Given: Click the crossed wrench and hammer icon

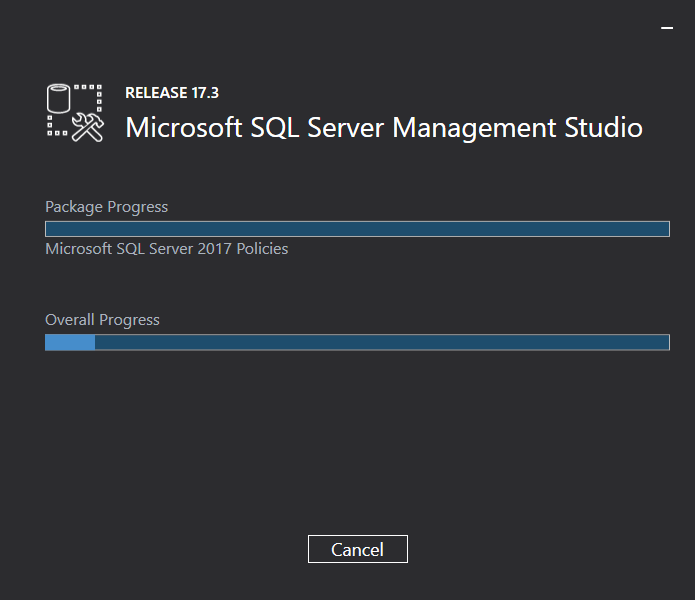Looking at the screenshot, I should (x=88, y=126).
